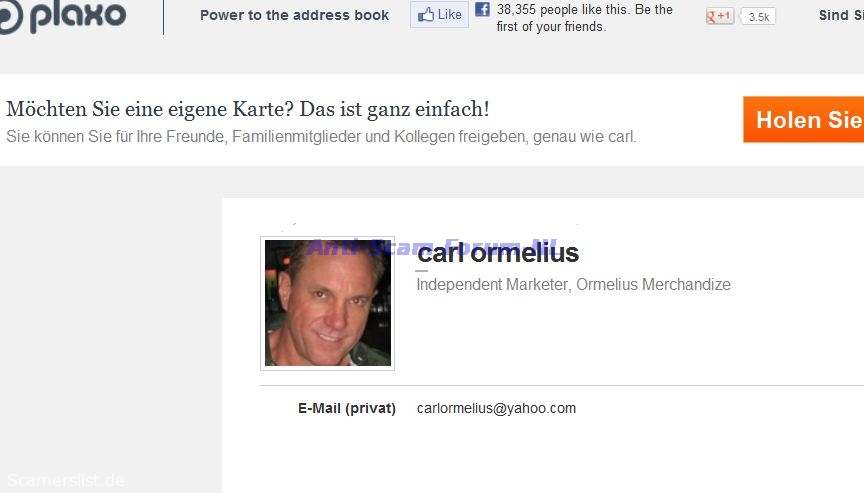Click the Facebook Like button label
The height and width of the screenshot is (493, 864).
coord(450,14)
